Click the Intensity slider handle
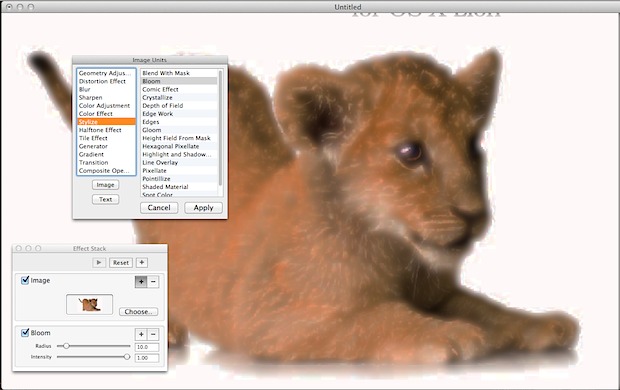Screen dimensions: 620x390 127,357
